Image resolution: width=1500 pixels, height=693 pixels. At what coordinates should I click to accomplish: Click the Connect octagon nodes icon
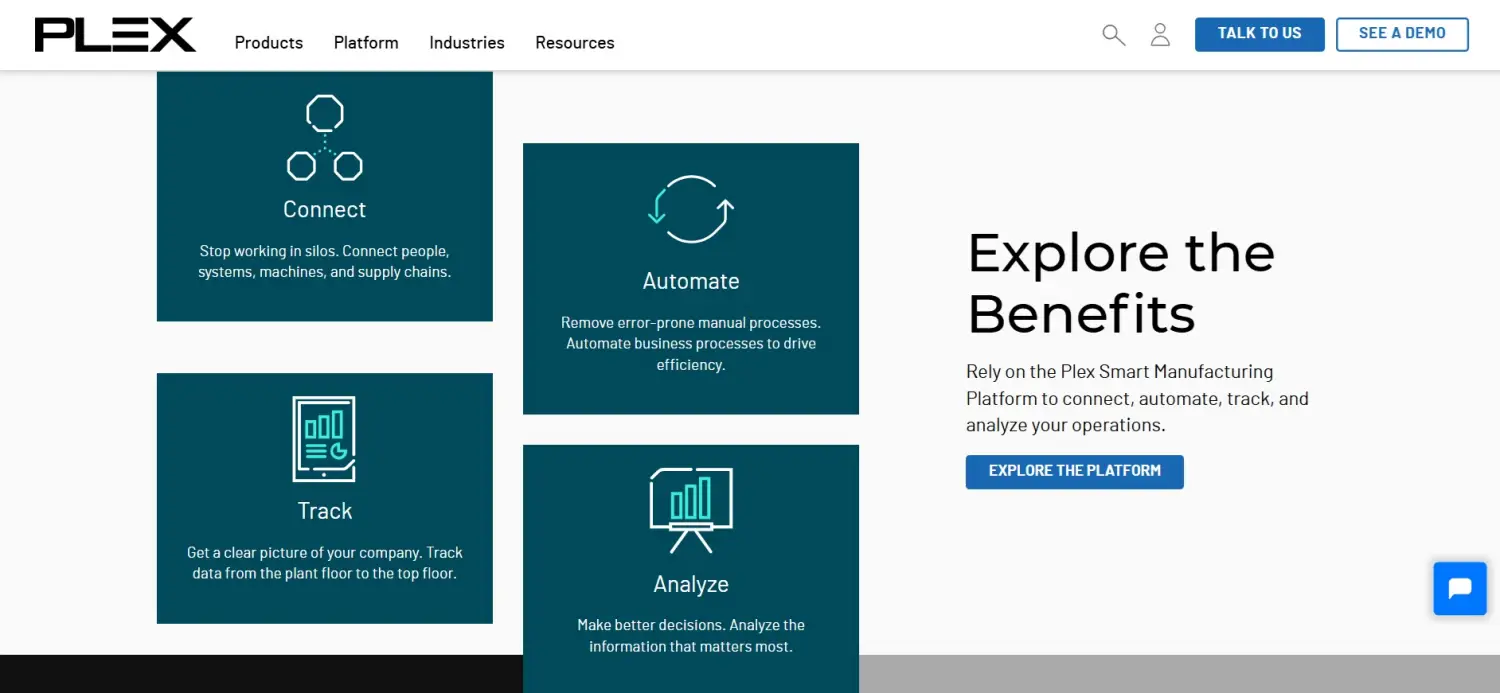(x=324, y=138)
